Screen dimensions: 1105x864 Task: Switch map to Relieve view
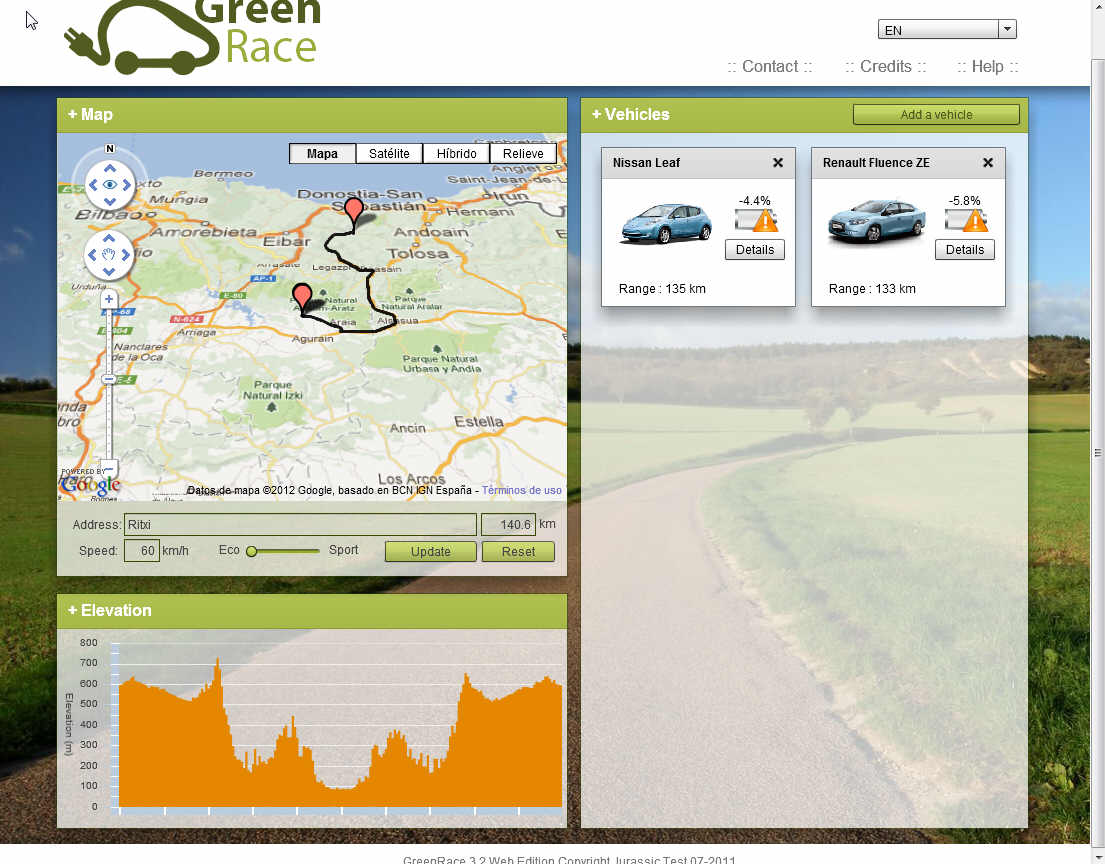[x=523, y=154]
